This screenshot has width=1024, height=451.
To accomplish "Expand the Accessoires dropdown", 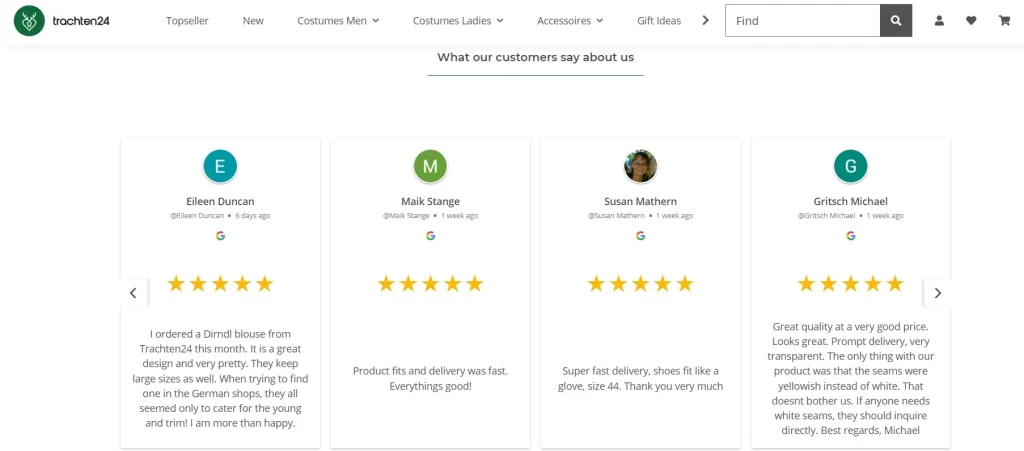I will tap(570, 21).
